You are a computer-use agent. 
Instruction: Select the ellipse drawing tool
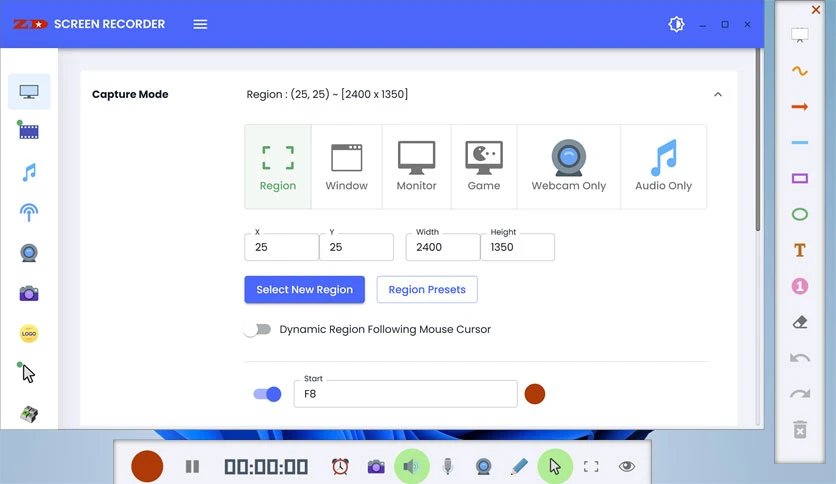(x=799, y=214)
